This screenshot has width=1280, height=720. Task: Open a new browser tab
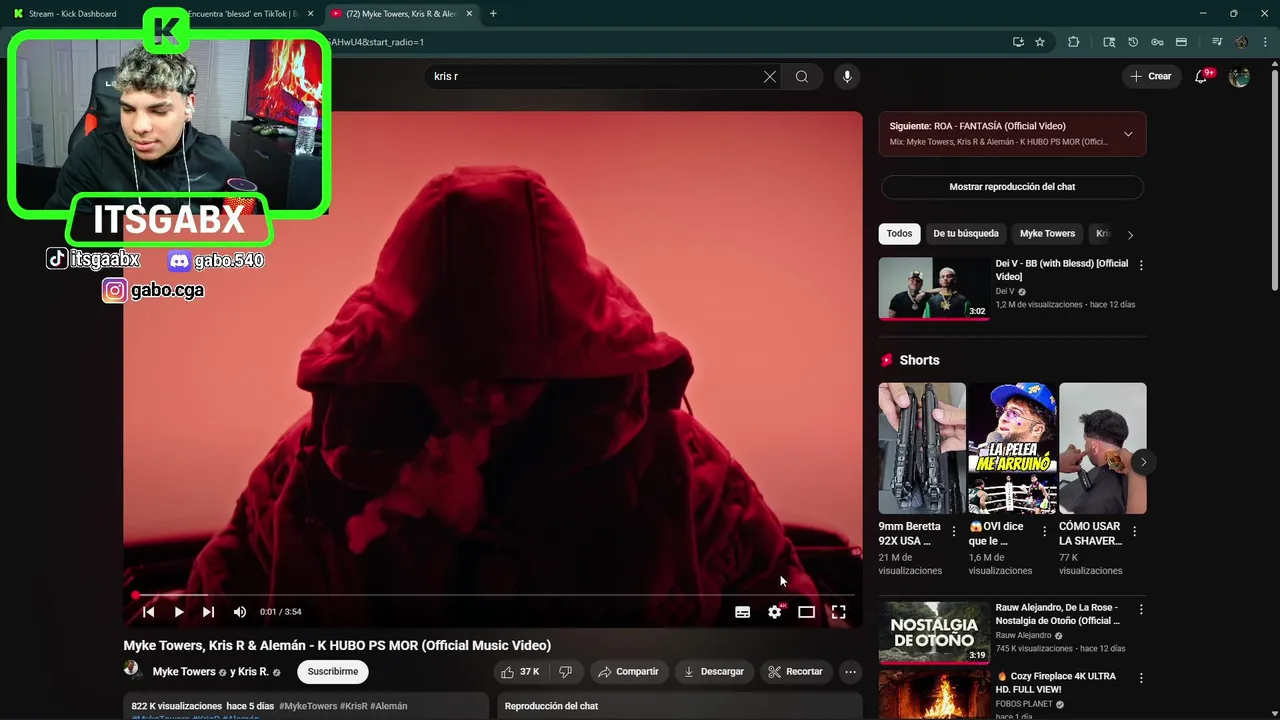pos(493,14)
